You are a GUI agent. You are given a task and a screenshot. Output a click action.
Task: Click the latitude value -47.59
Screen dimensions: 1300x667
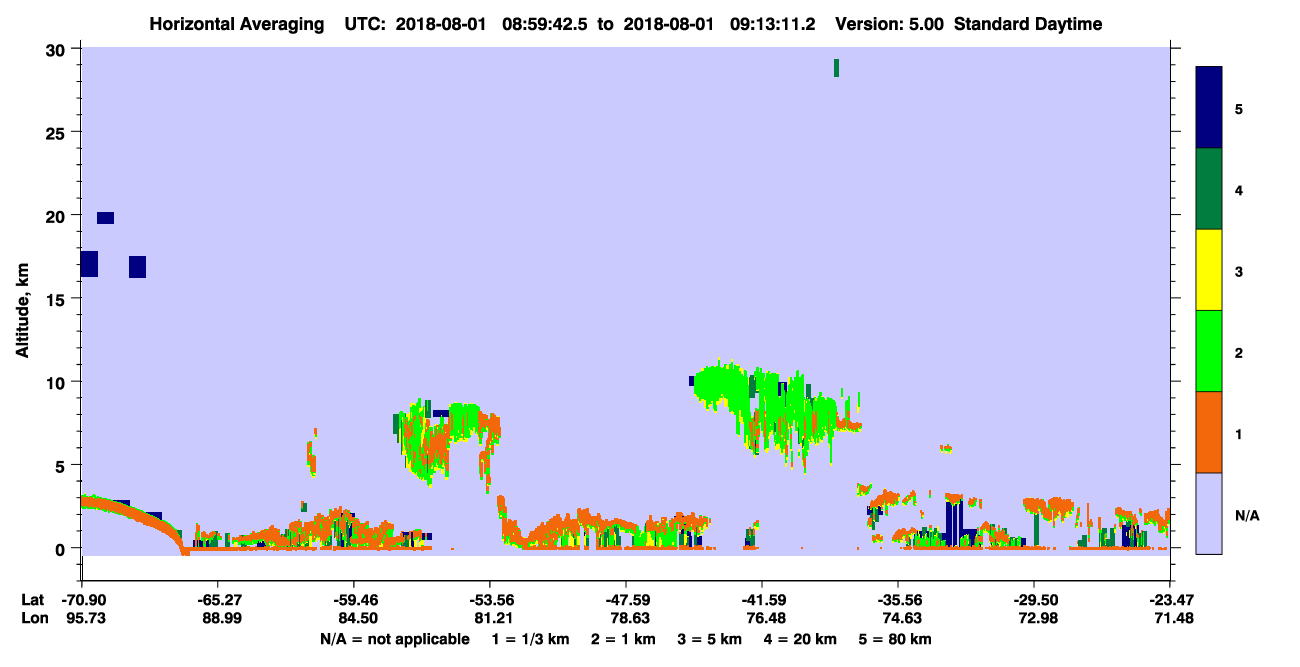[x=626, y=600]
